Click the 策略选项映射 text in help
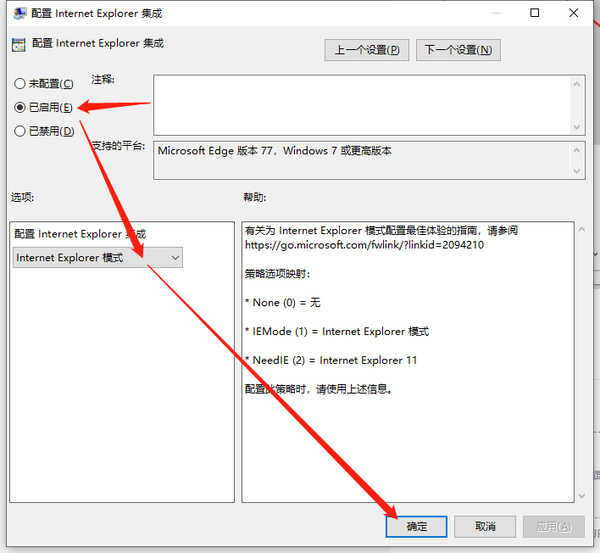The width and height of the screenshot is (600, 553). click(x=277, y=274)
